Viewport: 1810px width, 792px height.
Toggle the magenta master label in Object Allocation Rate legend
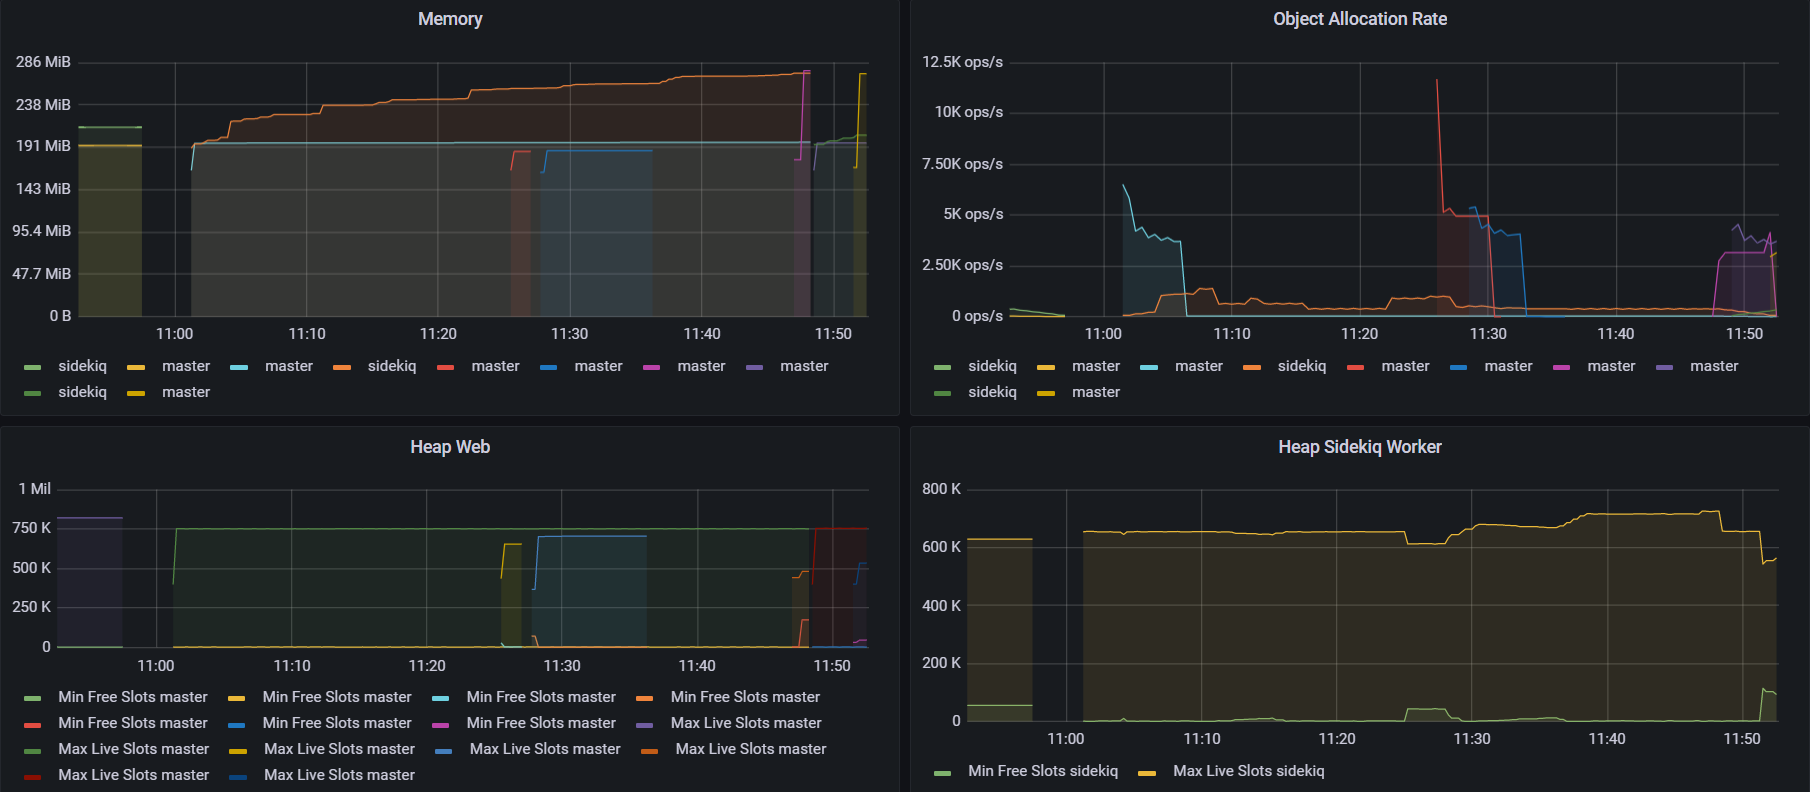[1611, 366]
